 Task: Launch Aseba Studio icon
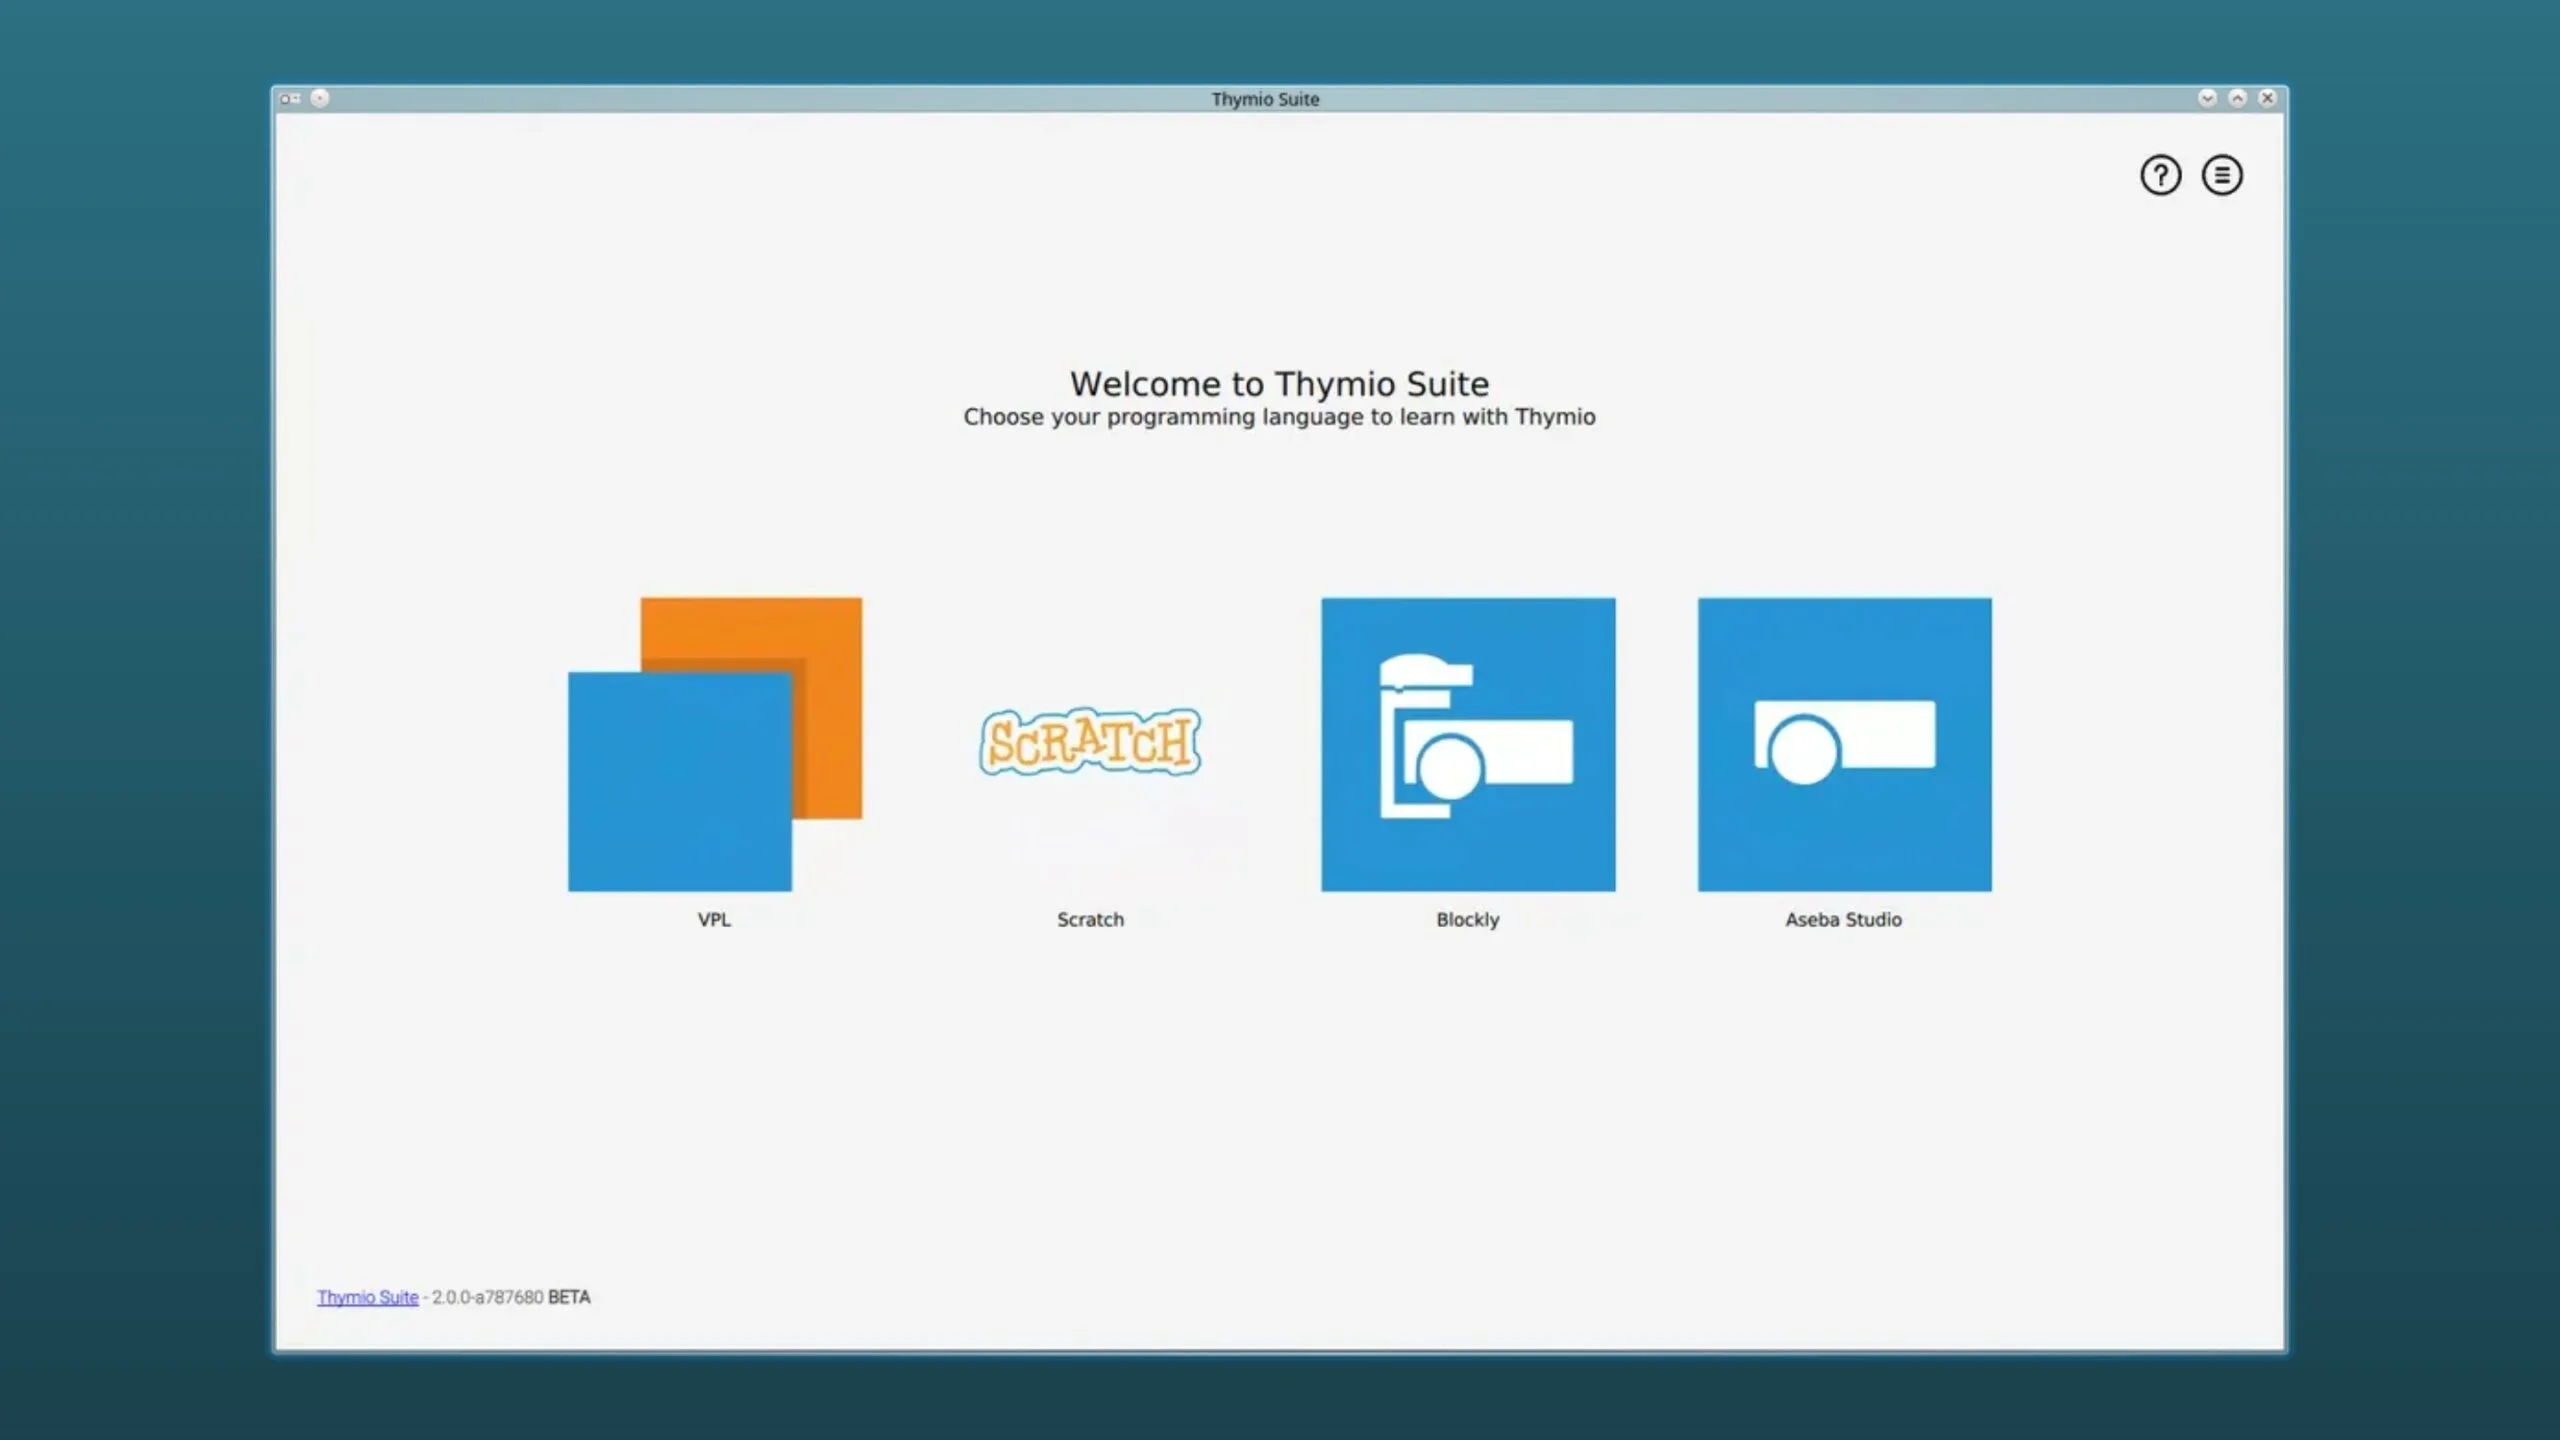[1844, 744]
